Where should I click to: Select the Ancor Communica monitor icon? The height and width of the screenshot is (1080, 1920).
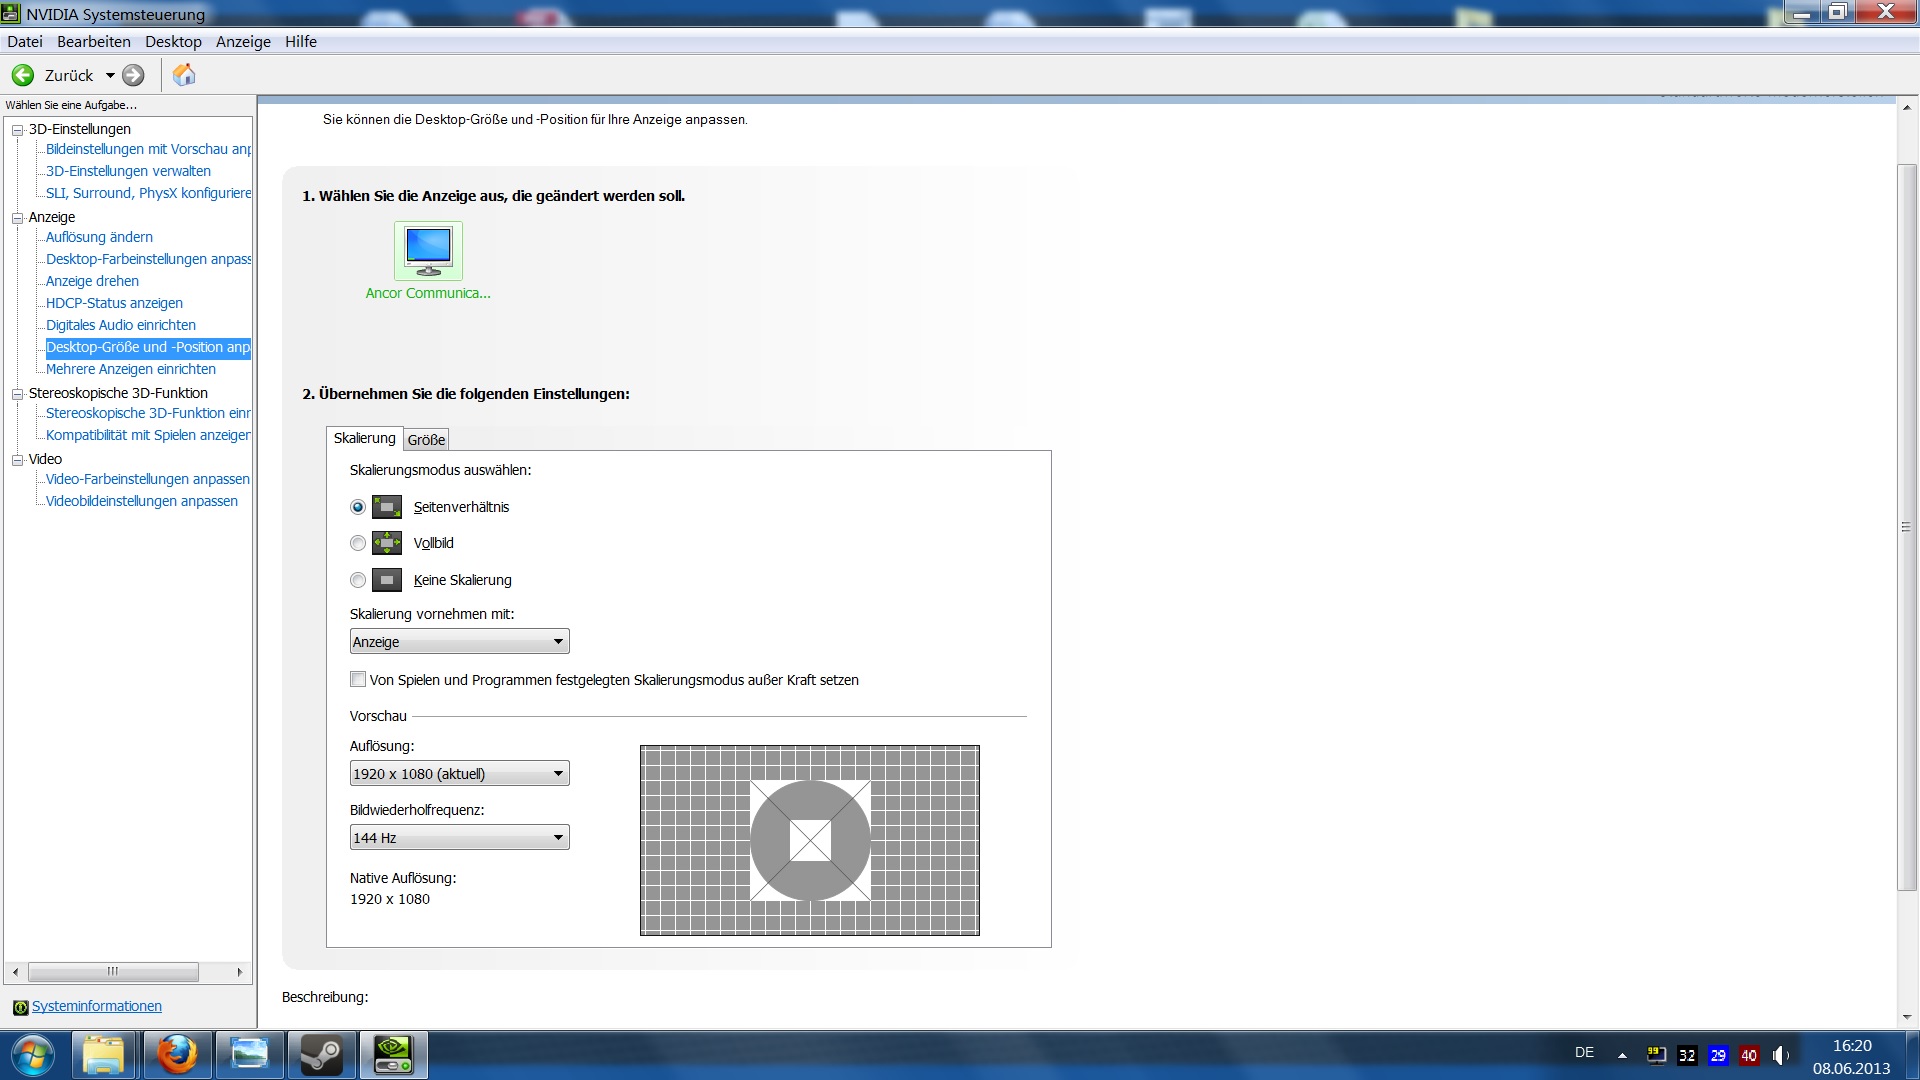tap(428, 250)
